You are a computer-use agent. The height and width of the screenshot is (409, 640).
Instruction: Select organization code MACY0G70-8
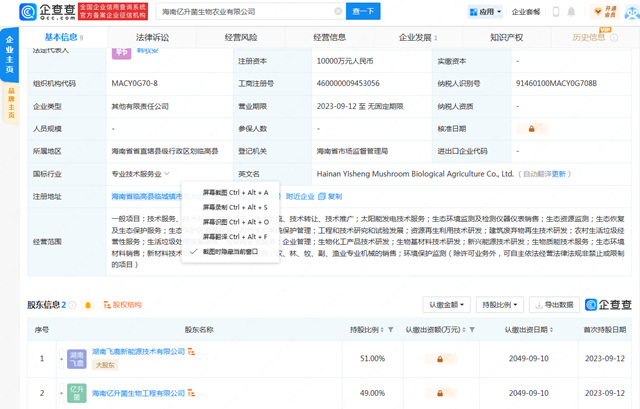[x=135, y=83]
